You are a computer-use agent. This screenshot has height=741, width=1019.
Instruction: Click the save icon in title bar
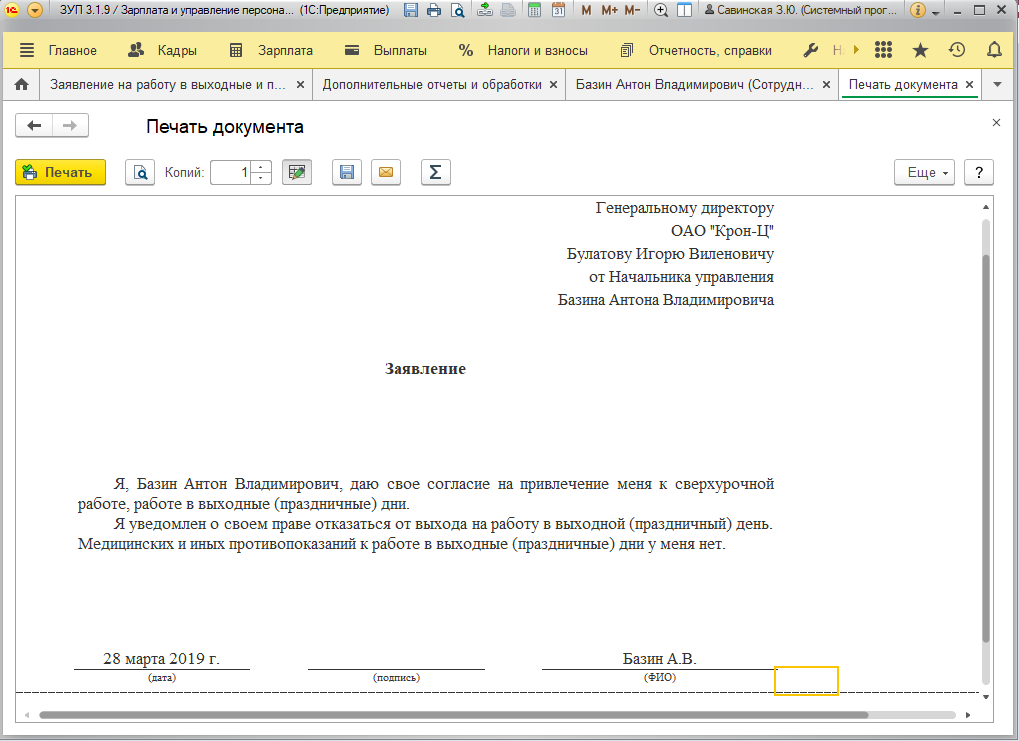[411, 10]
